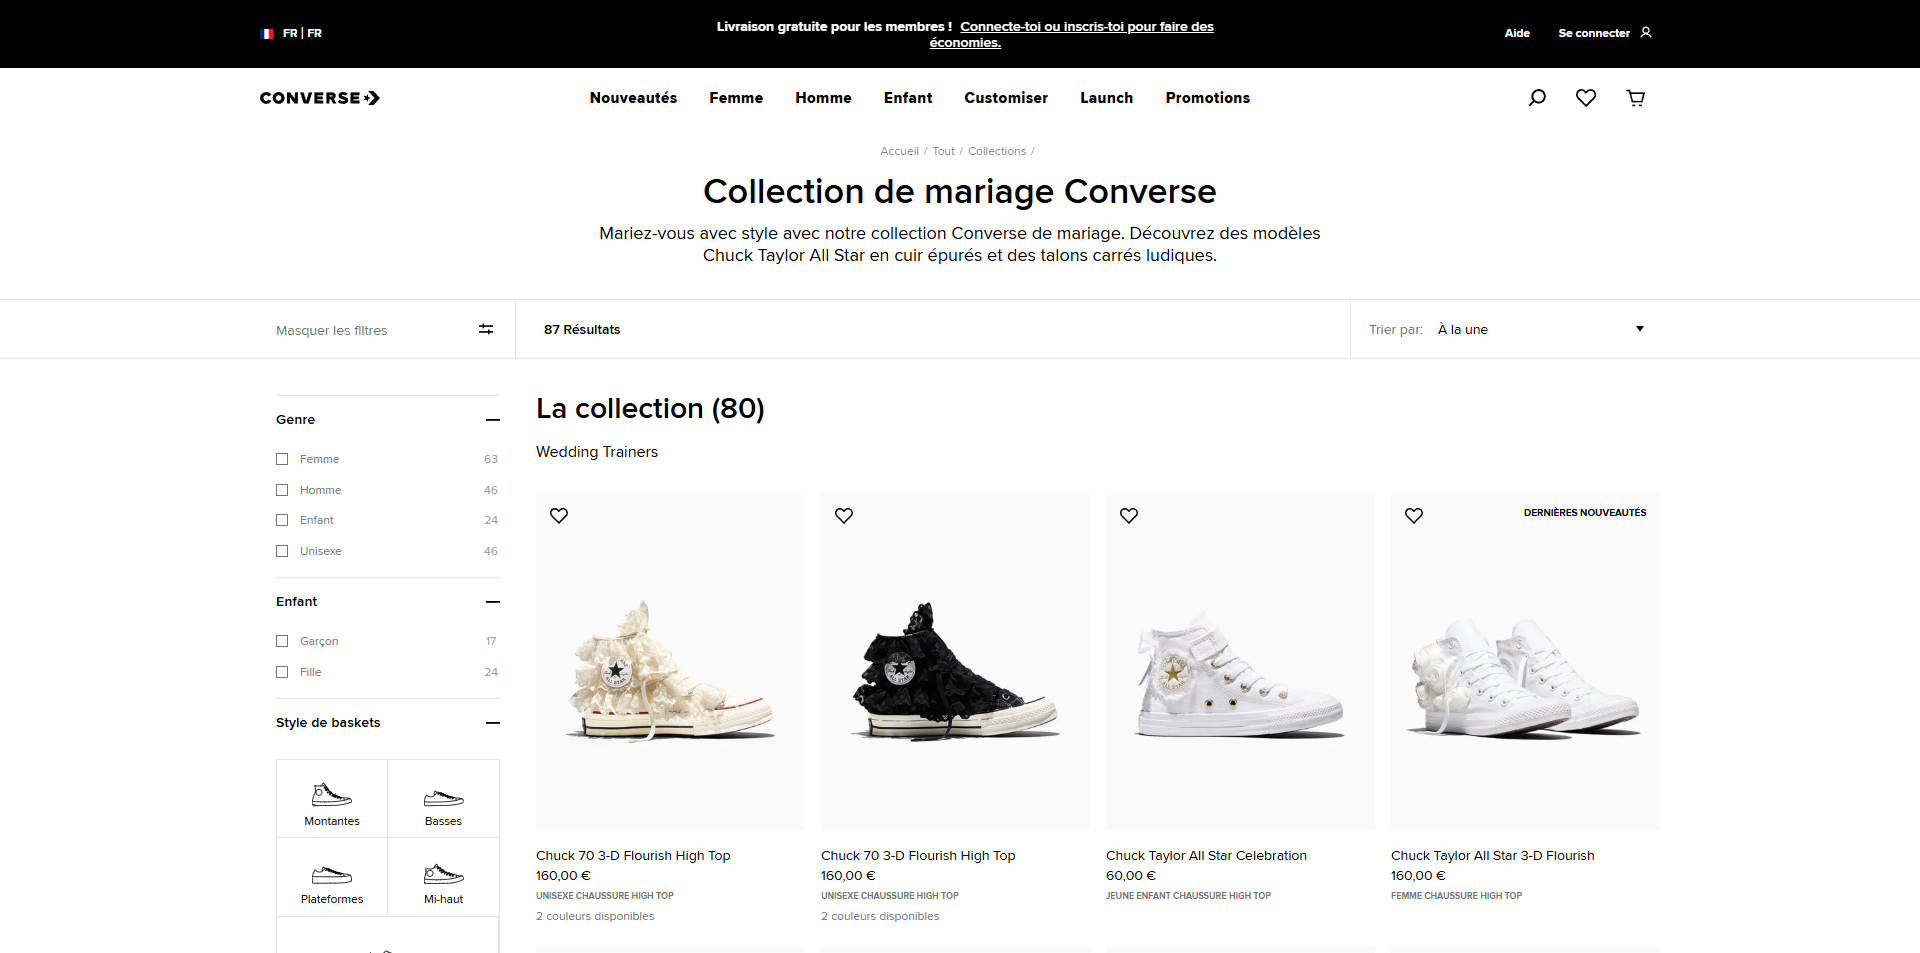Go to Accueil breadcrumb
The width and height of the screenshot is (1920, 953).
(899, 151)
